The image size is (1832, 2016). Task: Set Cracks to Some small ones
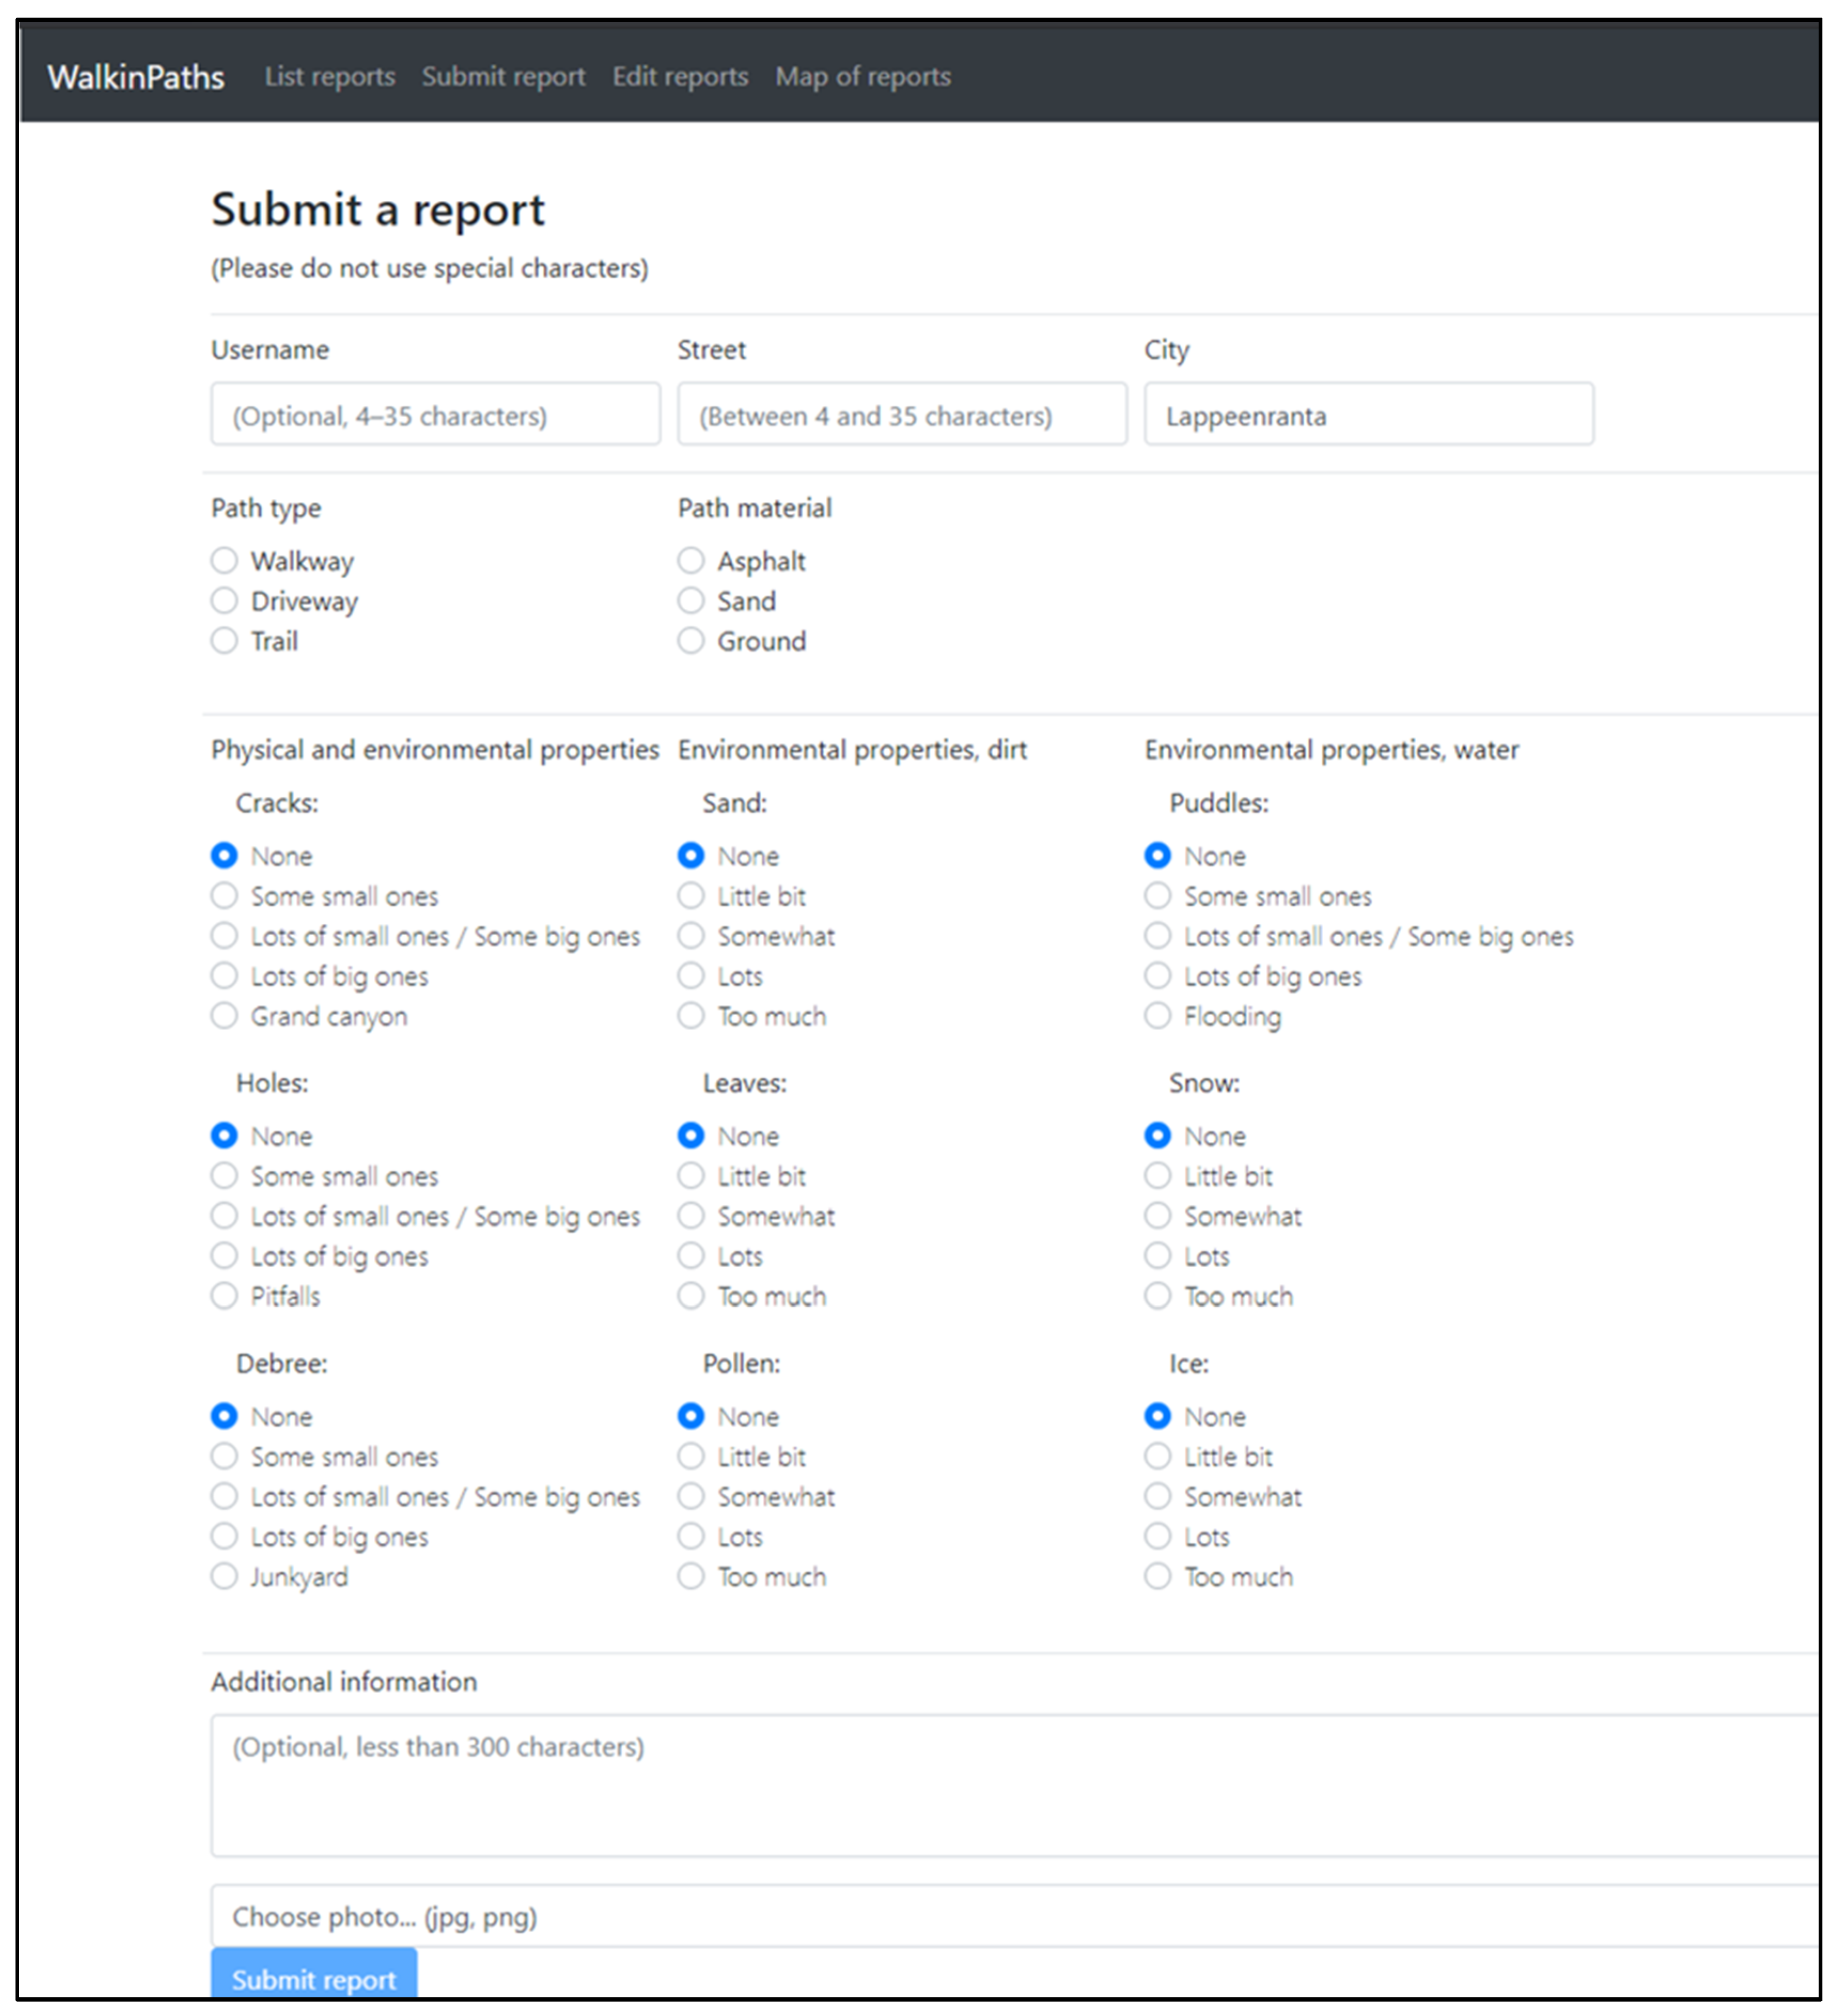224,896
